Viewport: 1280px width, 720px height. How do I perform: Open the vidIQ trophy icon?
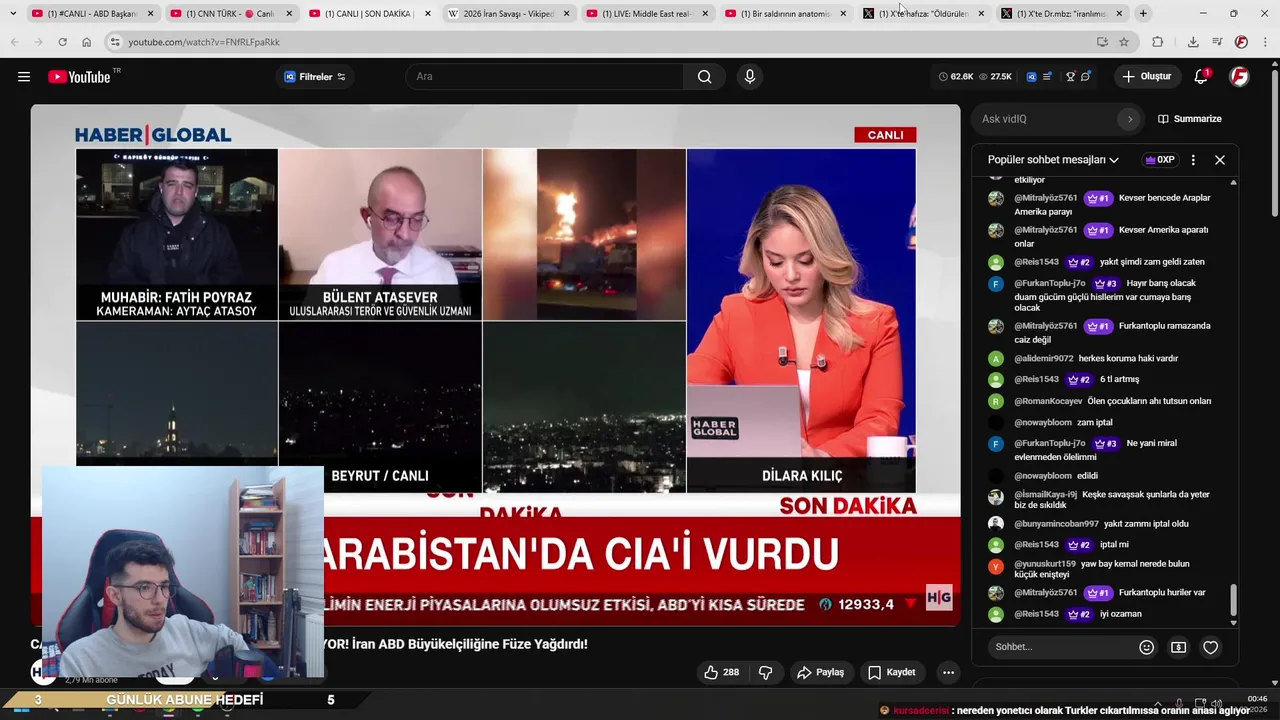(x=1070, y=77)
